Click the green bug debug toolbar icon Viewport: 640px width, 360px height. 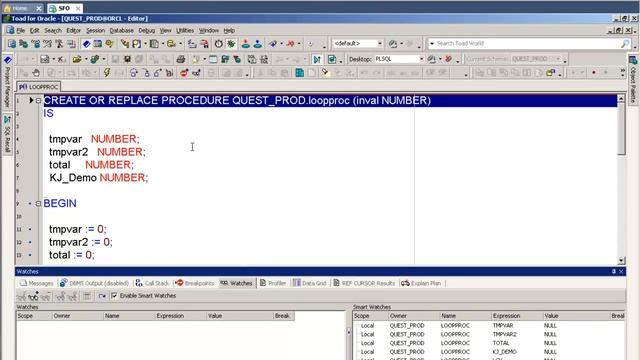click(x=231, y=44)
